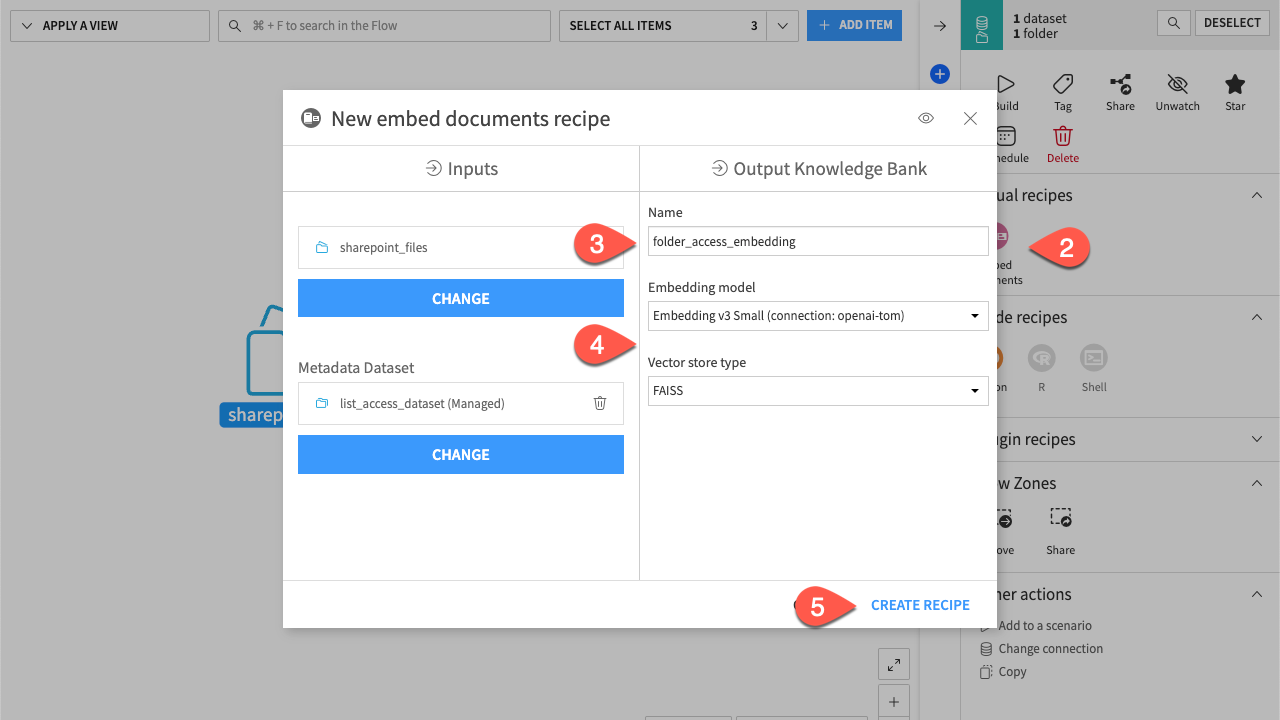Image resolution: width=1280 pixels, height=720 pixels.
Task: Toggle the recipe preview eye icon
Action: pos(925,118)
